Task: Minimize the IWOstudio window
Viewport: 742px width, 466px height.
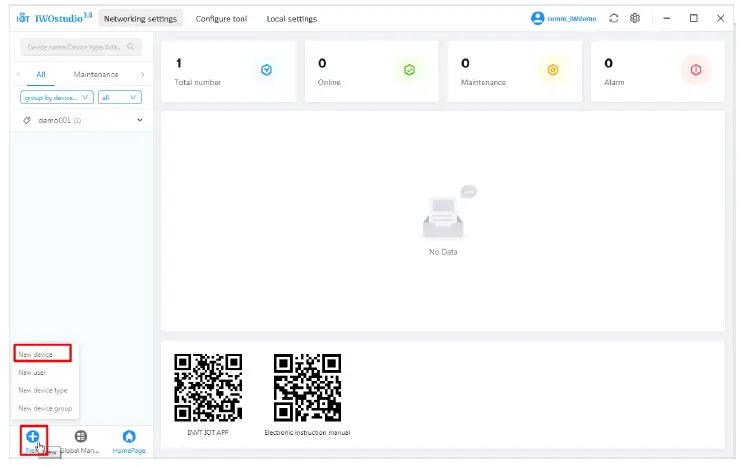Action: 667,18
